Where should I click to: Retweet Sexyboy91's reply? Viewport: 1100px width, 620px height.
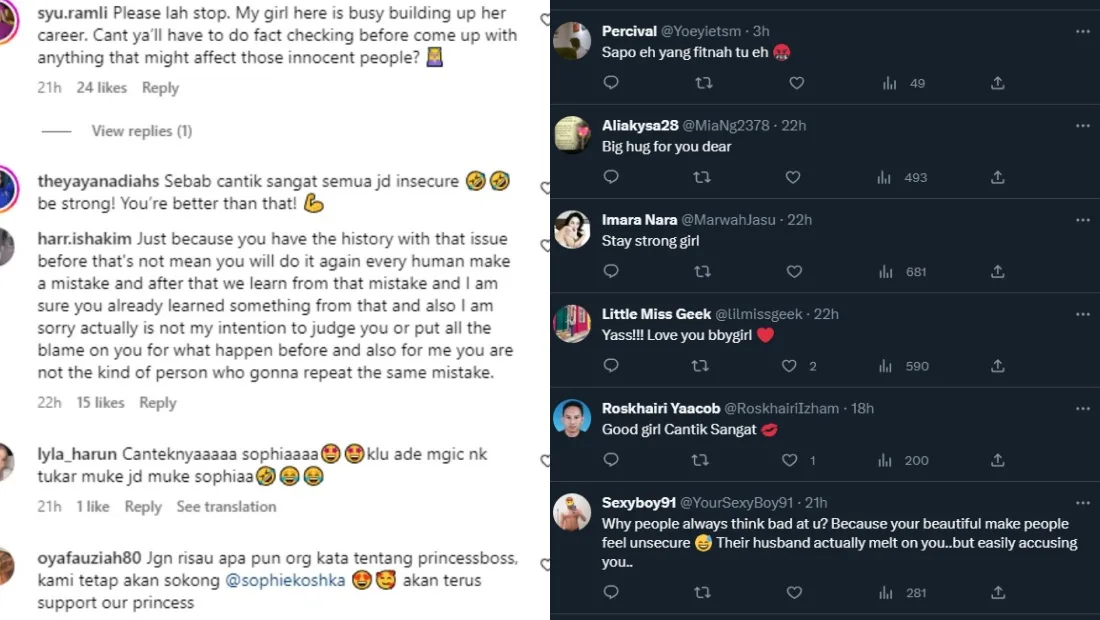point(703,593)
